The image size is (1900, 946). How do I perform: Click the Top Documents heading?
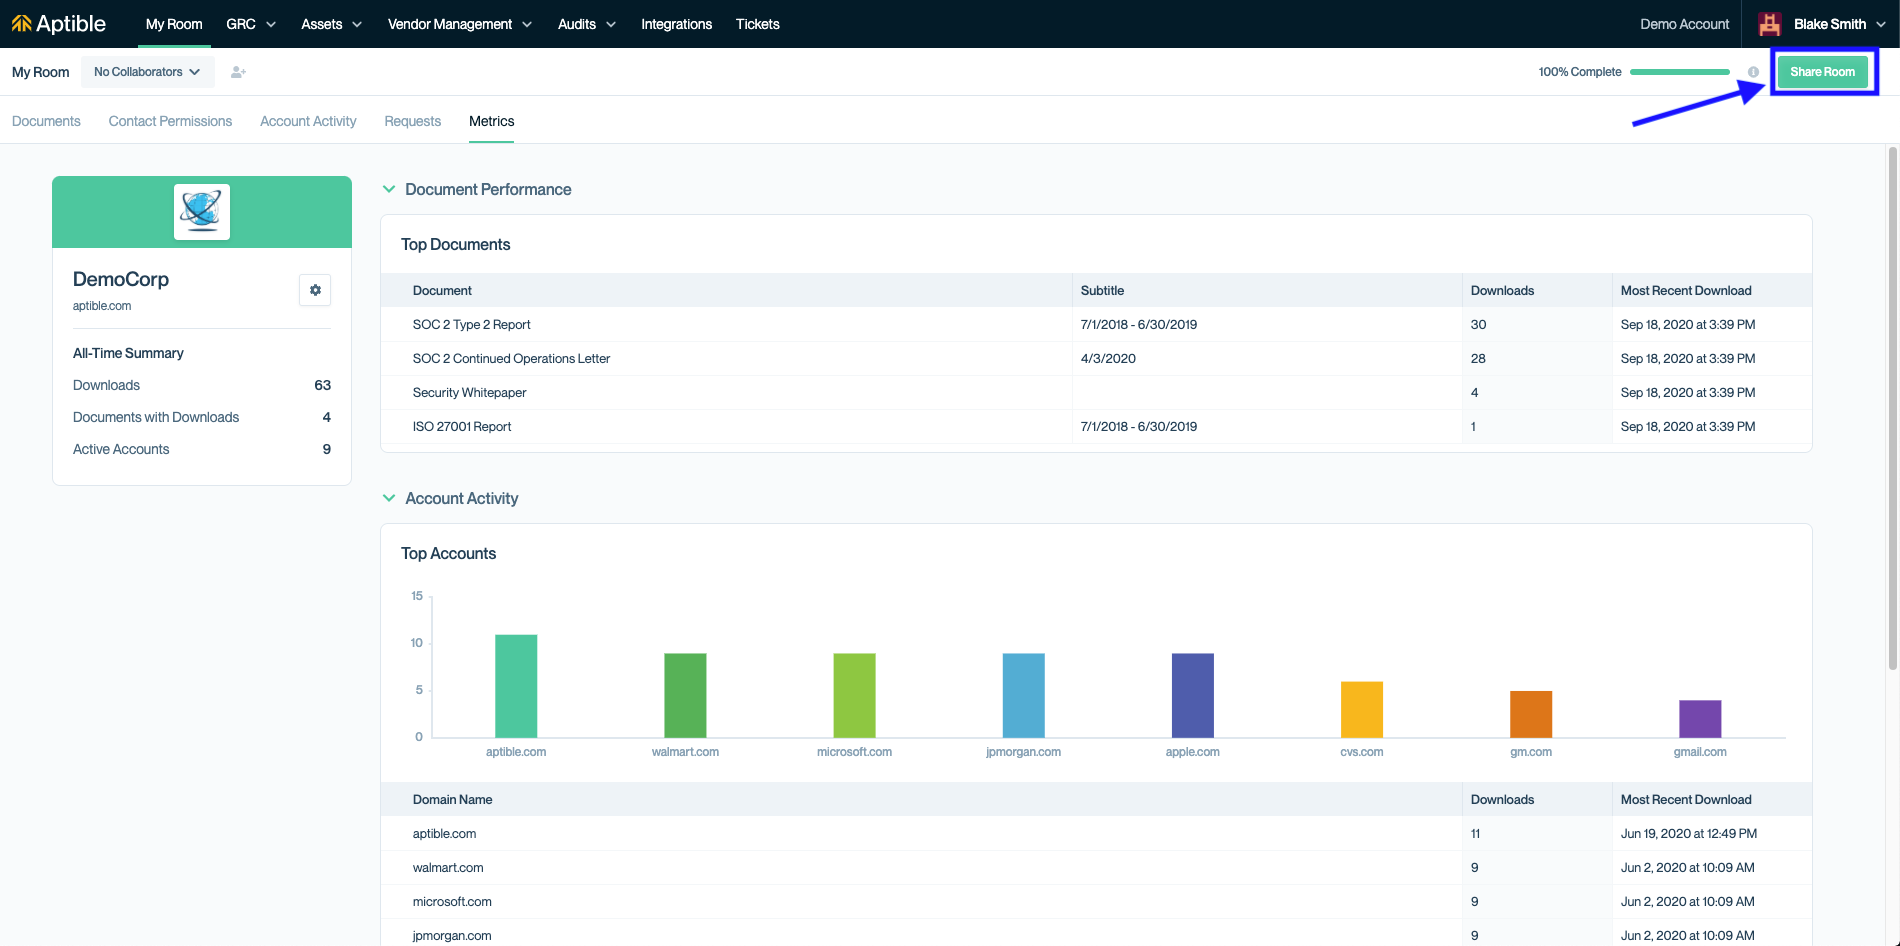click(455, 245)
